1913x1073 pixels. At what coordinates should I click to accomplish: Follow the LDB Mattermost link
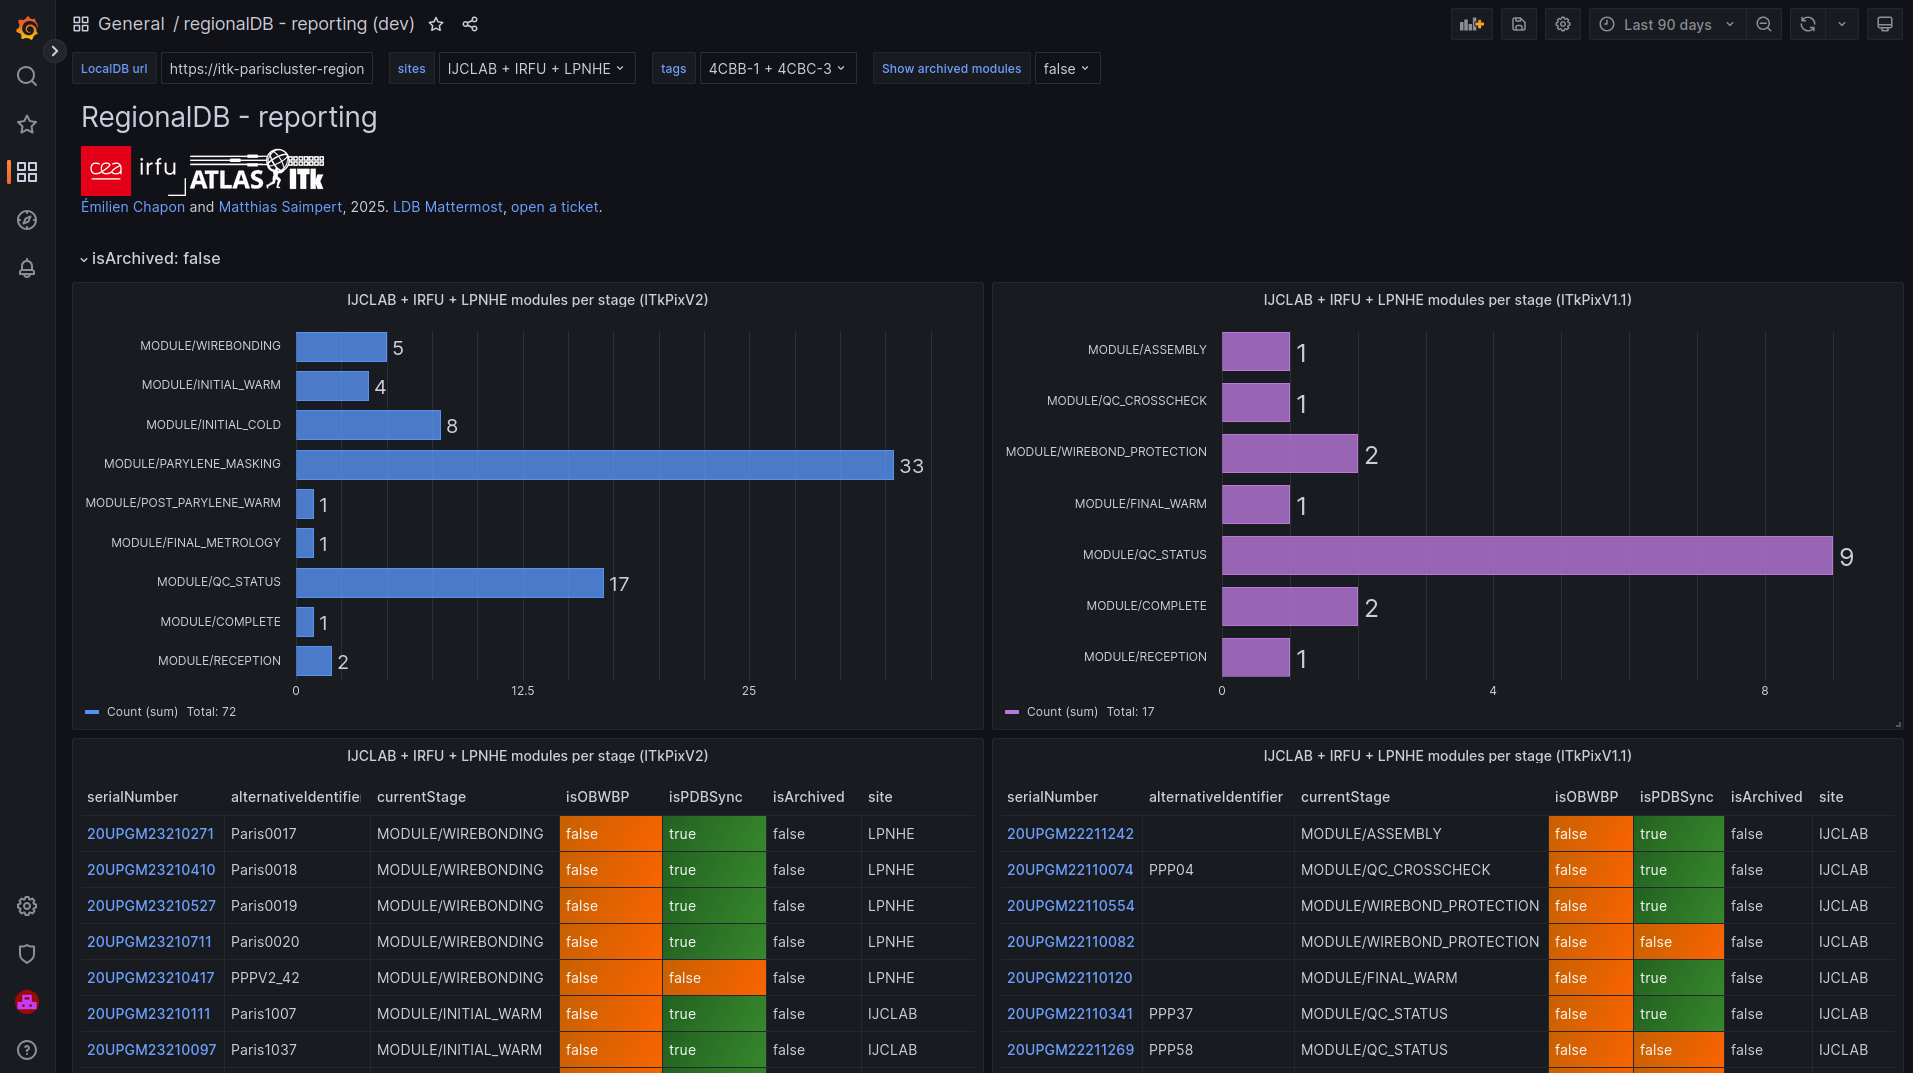point(447,207)
